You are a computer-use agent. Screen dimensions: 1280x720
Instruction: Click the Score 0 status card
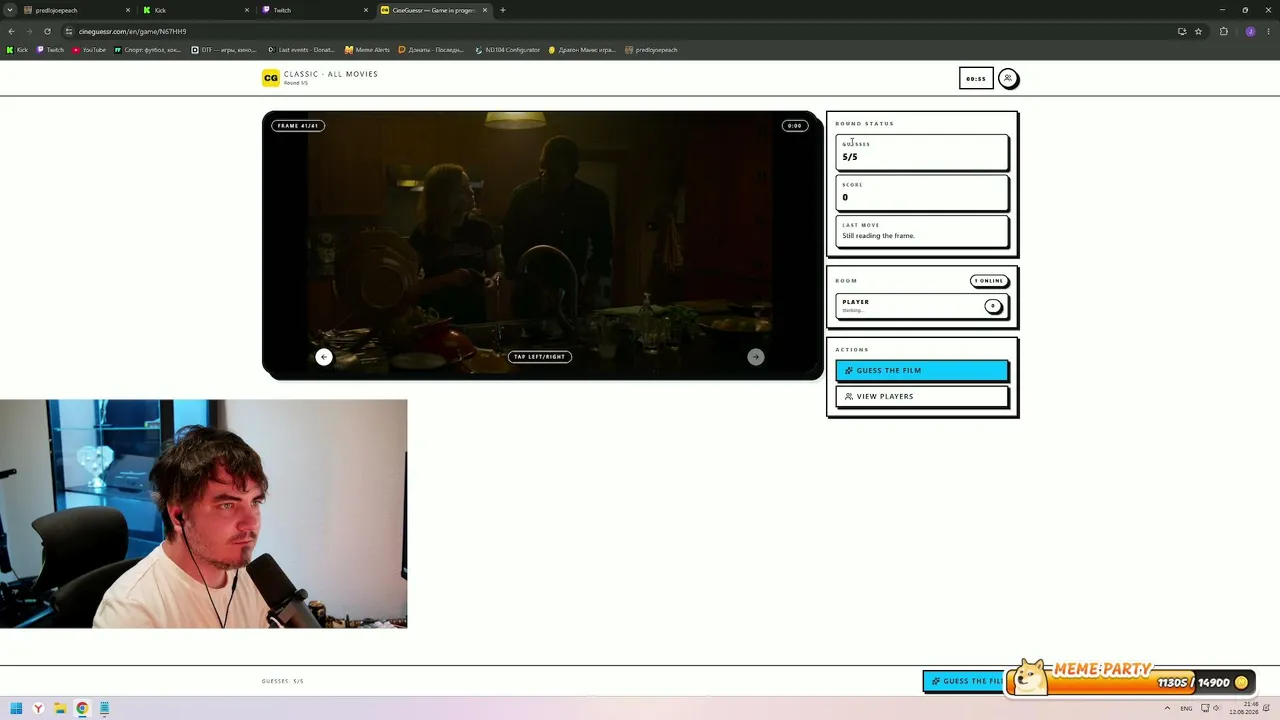coord(922,193)
